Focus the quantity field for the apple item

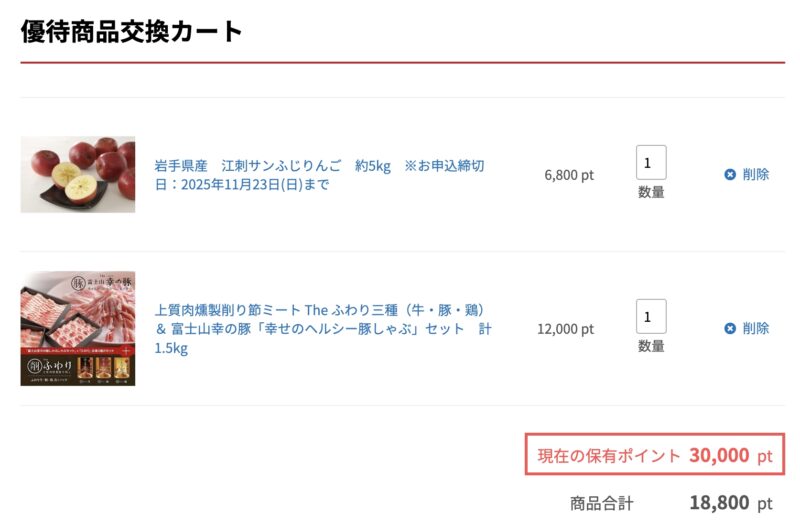coord(651,162)
